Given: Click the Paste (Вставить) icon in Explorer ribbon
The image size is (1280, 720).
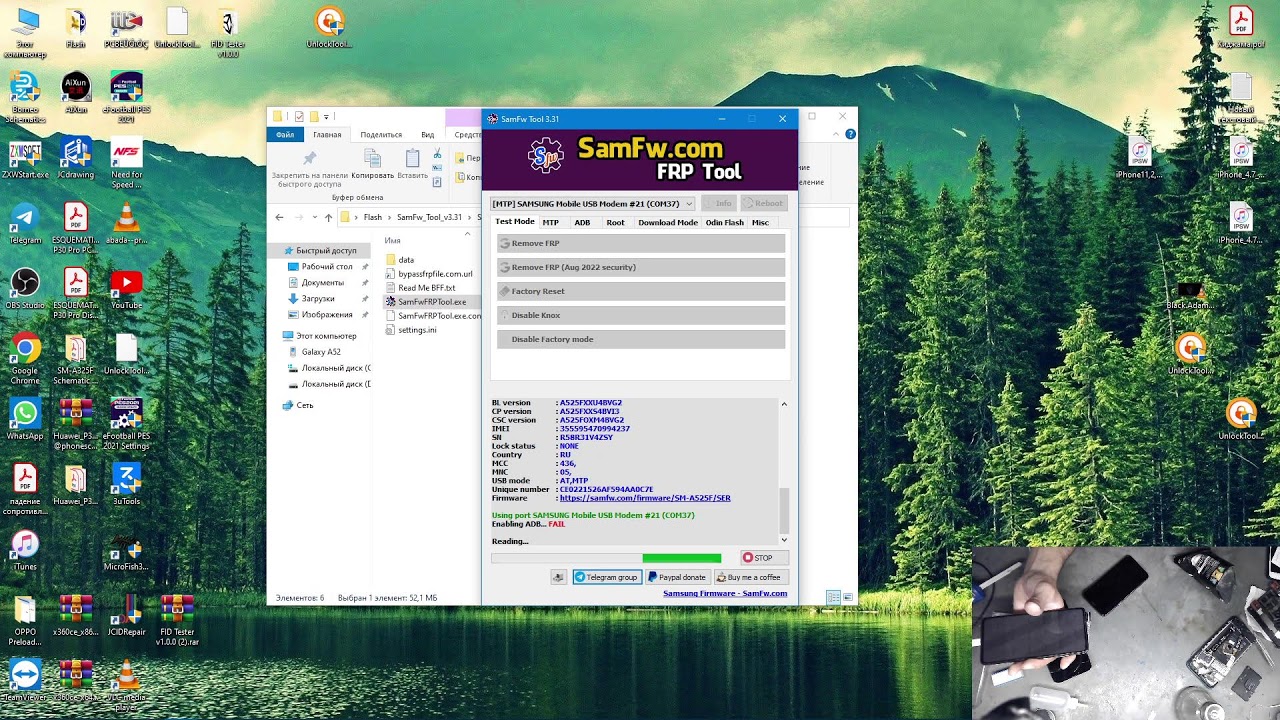Looking at the screenshot, I should pos(412,160).
